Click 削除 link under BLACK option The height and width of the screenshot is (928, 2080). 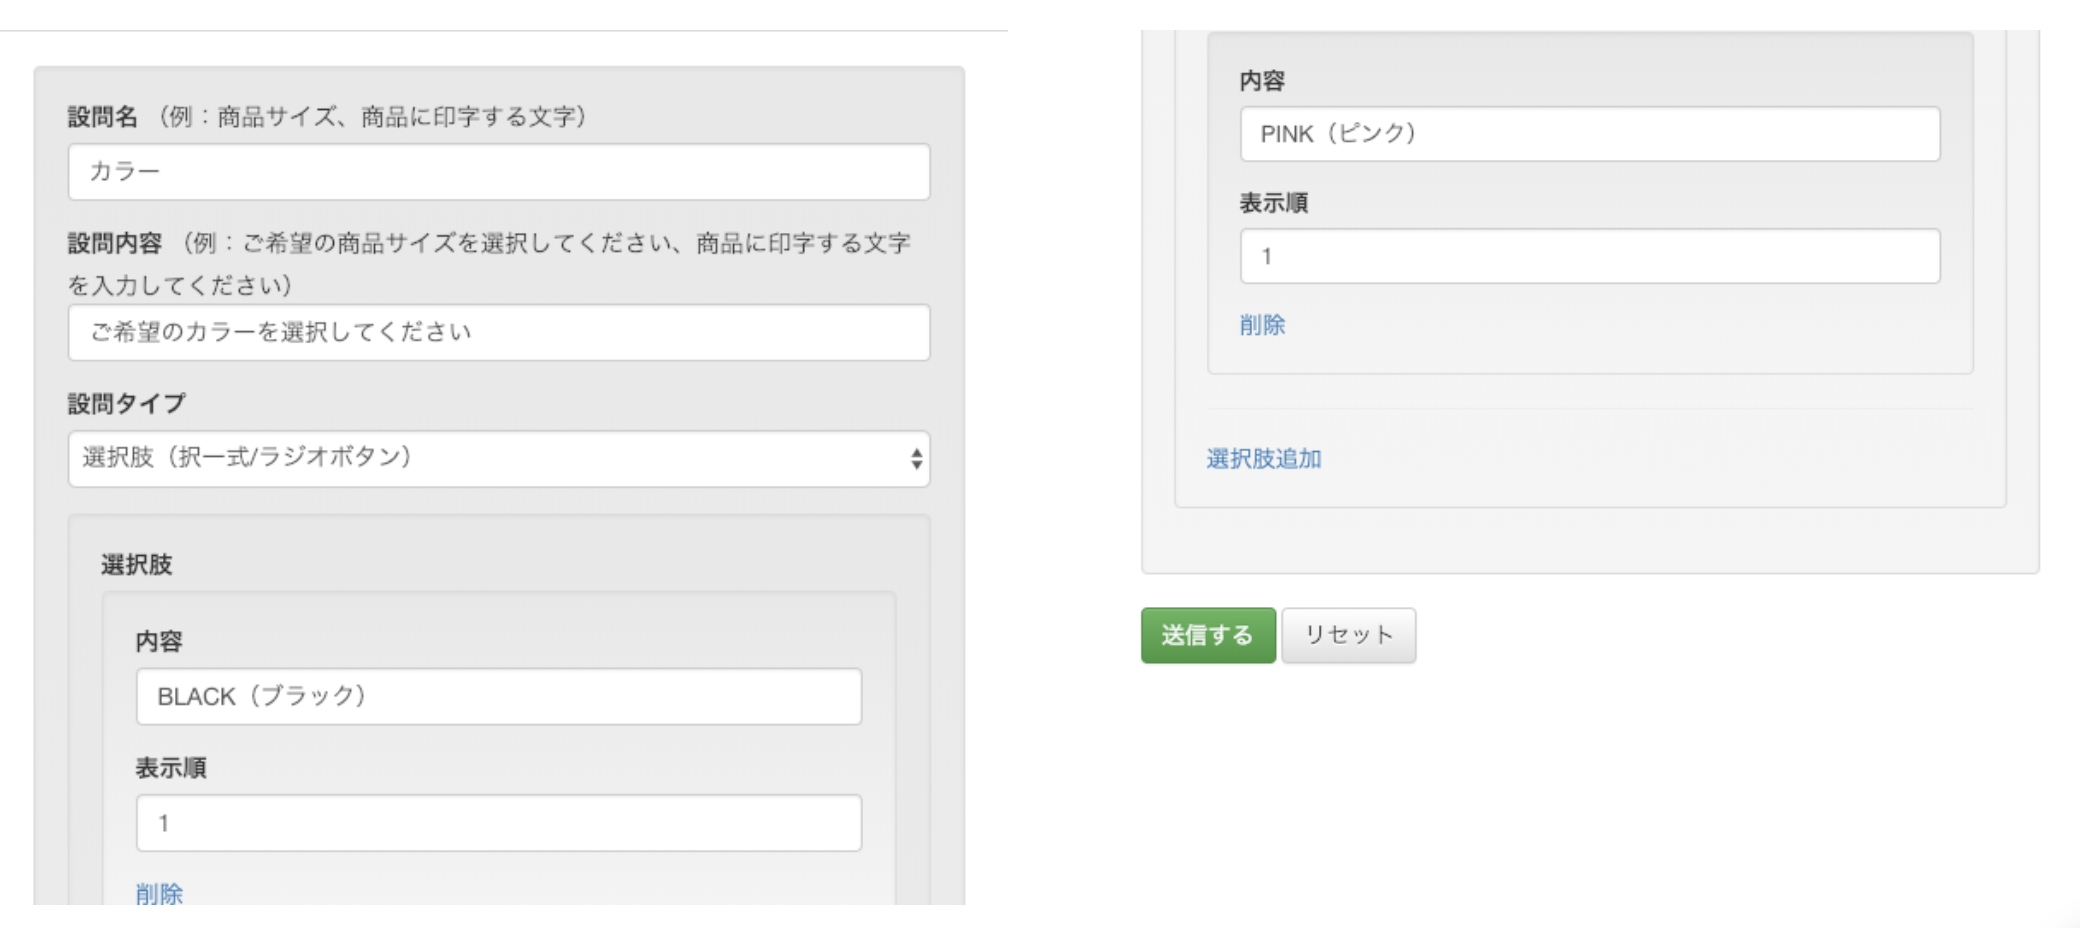point(159,893)
